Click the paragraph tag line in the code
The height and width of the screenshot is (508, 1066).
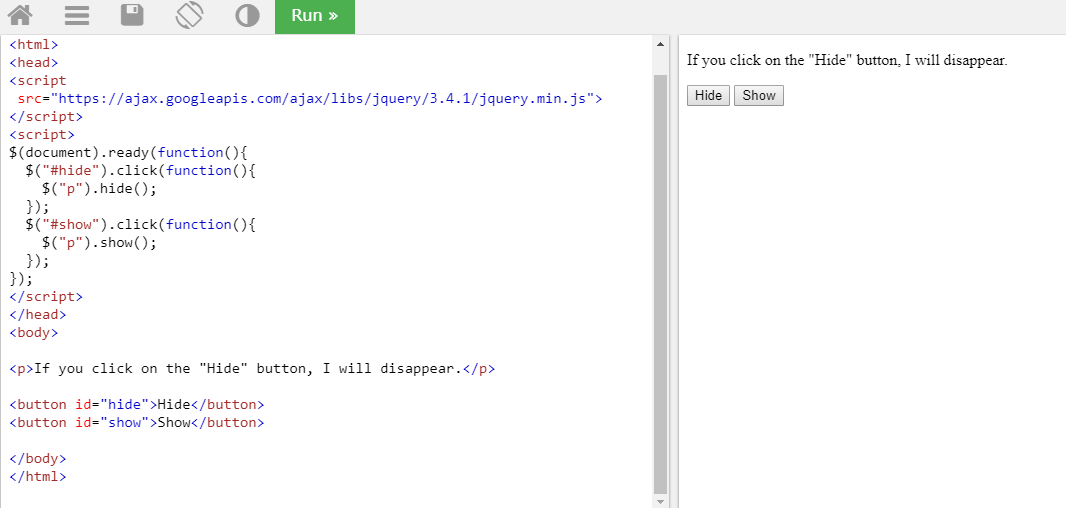coord(252,369)
